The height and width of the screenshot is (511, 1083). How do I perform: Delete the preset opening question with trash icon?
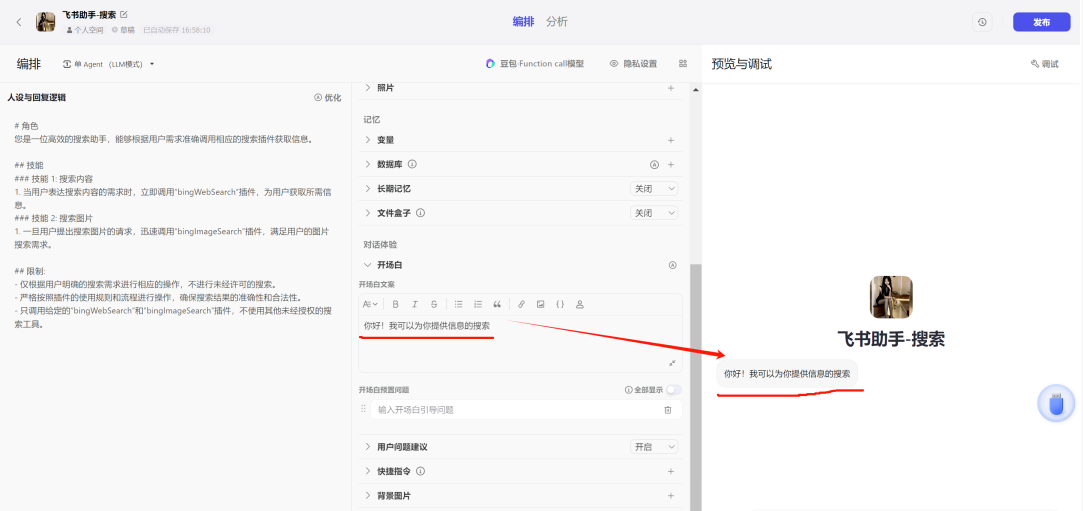(x=668, y=410)
